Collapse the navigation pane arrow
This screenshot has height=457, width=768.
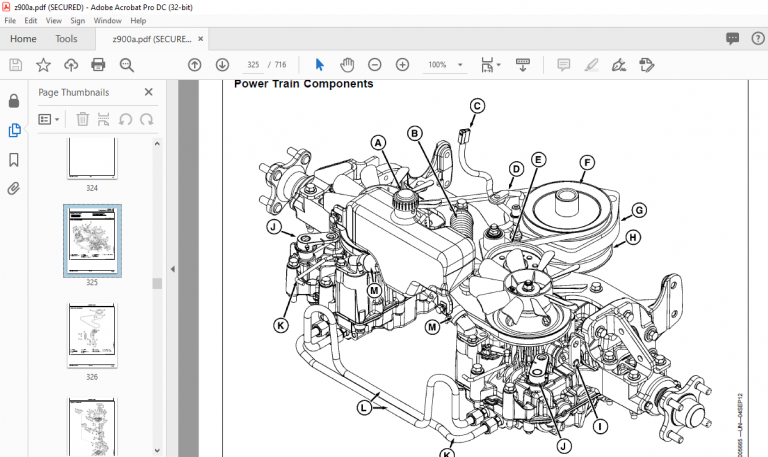point(172,269)
